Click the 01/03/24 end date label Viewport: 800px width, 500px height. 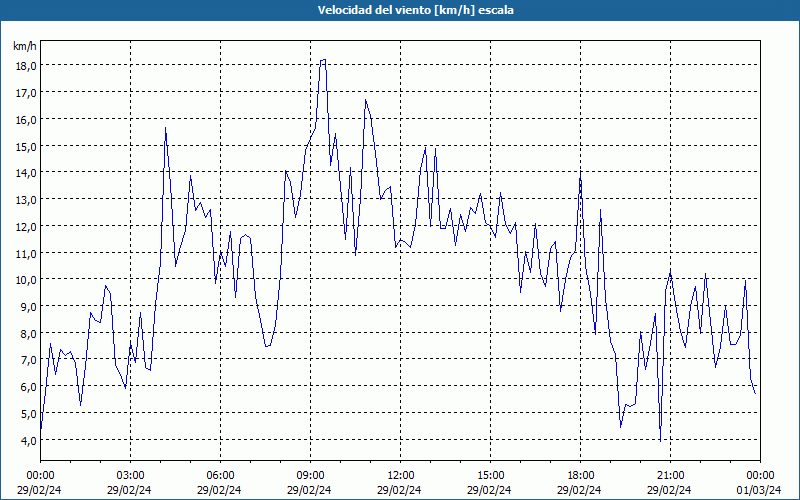coord(759,490)
